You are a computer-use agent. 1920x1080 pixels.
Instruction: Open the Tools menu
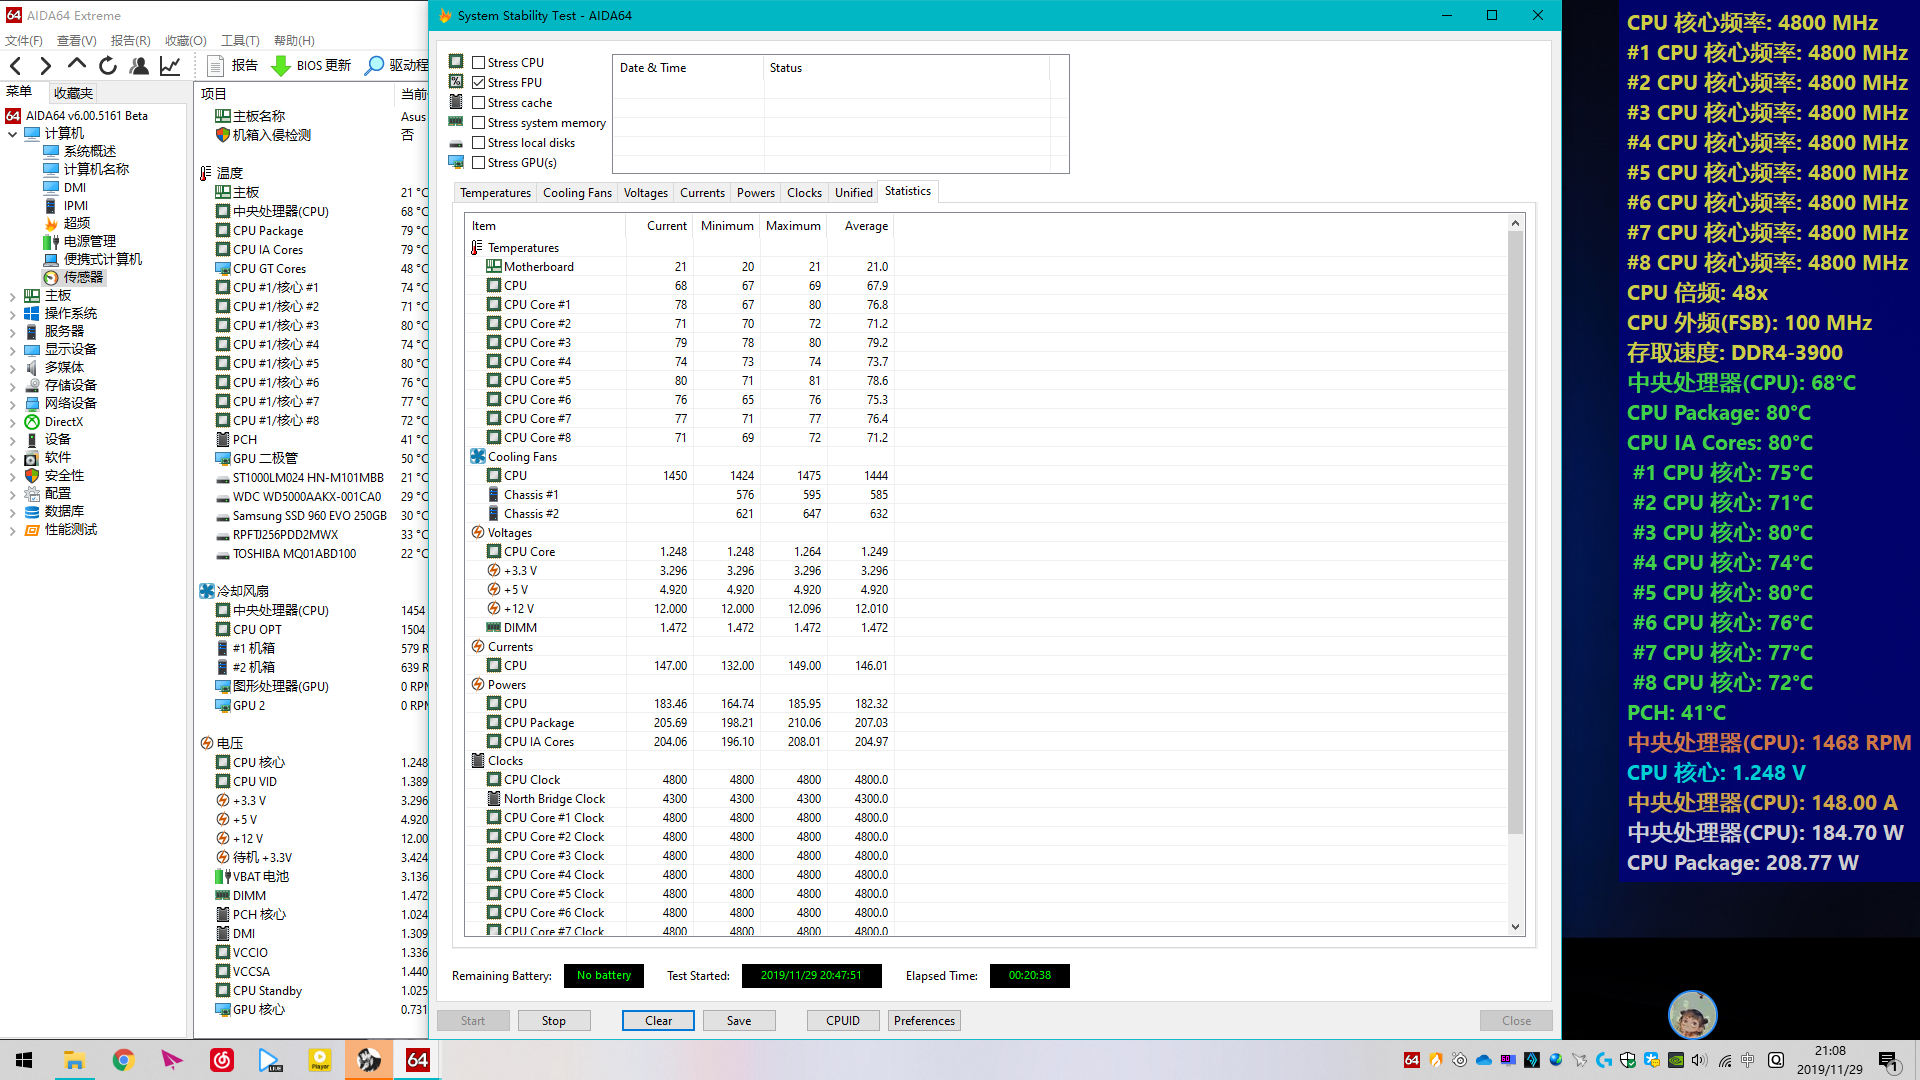point(240,41)
